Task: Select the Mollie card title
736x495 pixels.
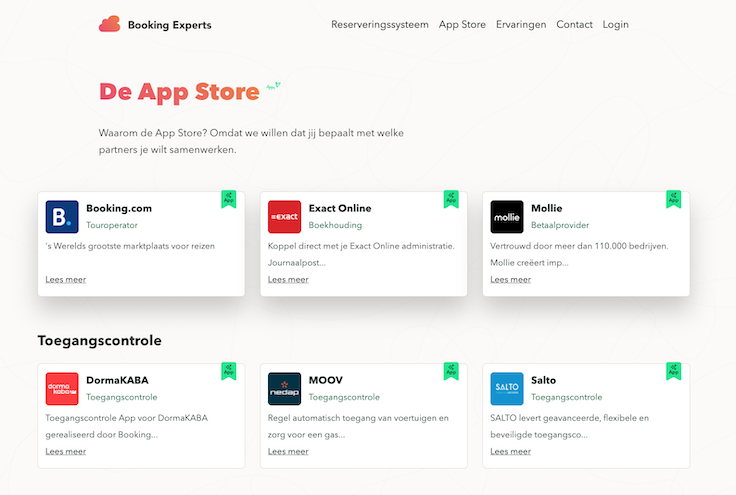Action: pyautogui.click(x=546, y=208)
